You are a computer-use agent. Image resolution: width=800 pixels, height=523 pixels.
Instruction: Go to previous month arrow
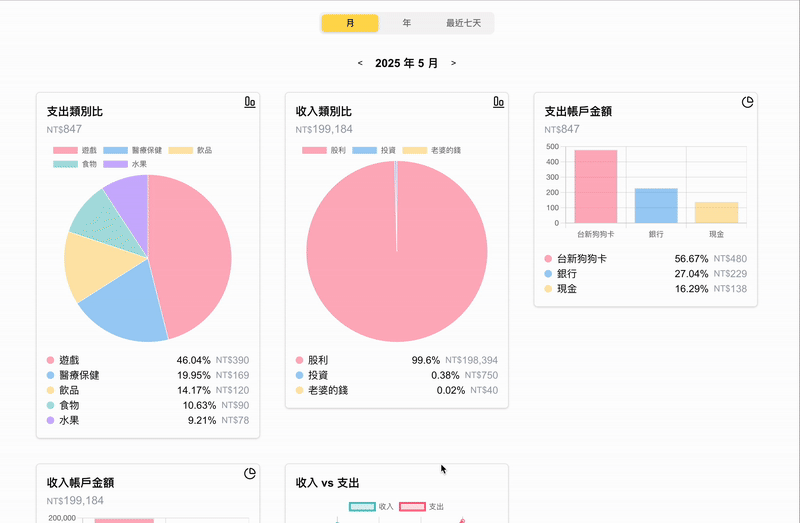[360, 63]
